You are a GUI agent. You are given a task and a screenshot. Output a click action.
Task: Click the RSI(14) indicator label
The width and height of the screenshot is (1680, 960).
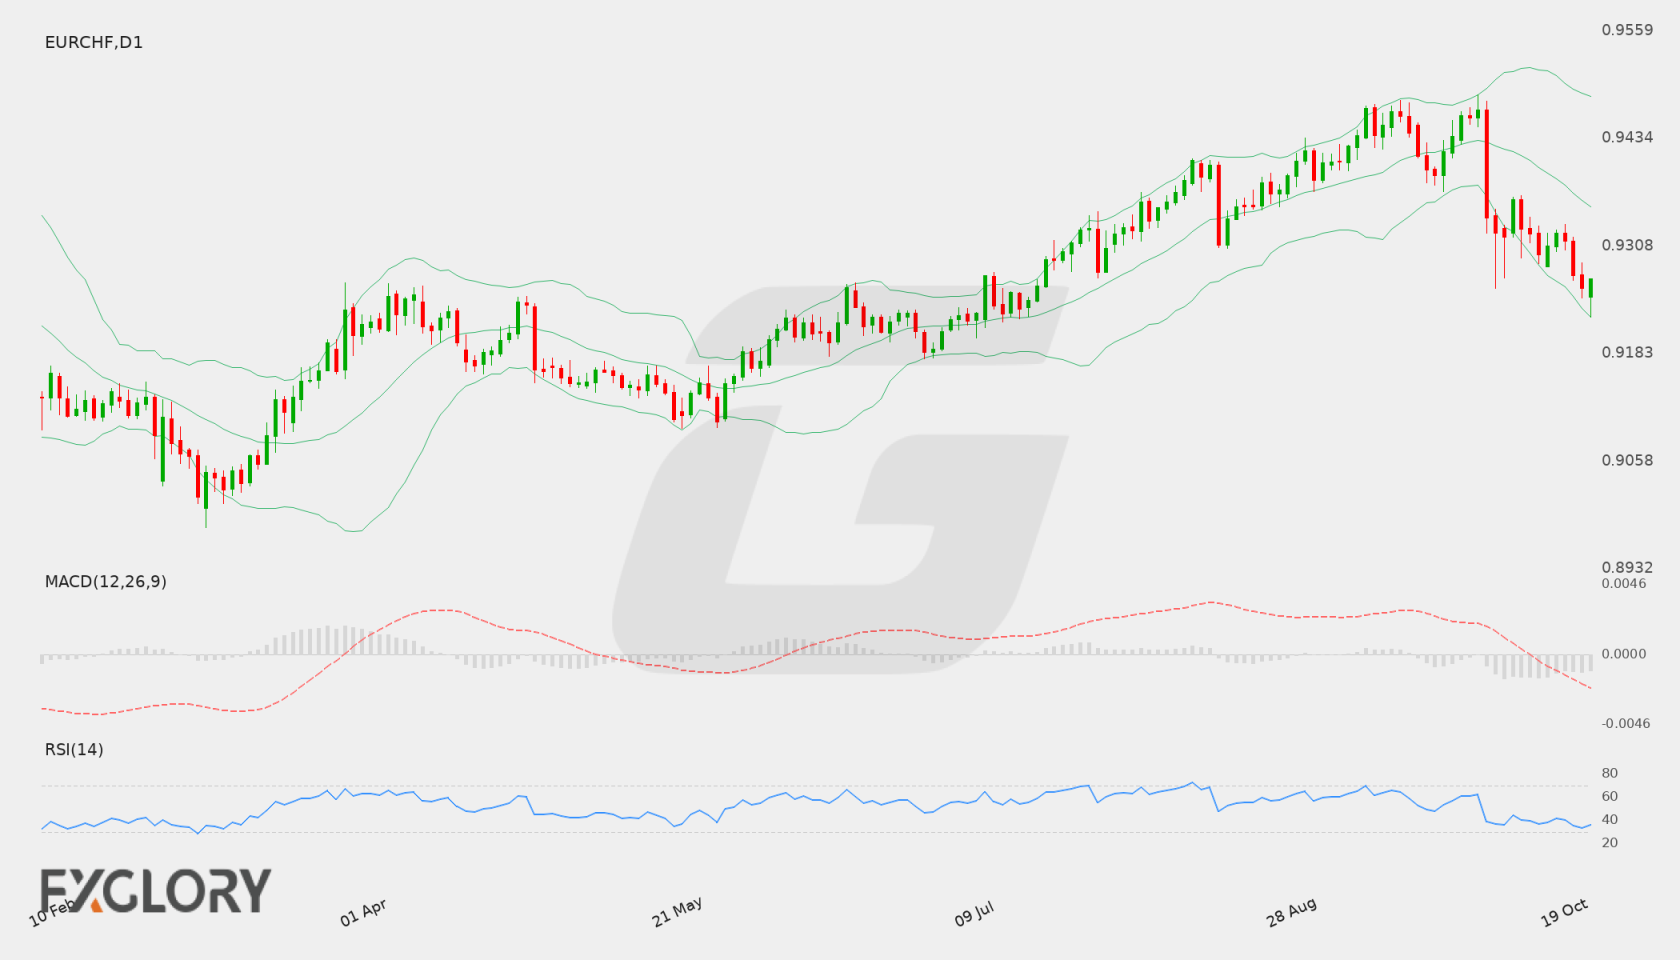point(74,749)
